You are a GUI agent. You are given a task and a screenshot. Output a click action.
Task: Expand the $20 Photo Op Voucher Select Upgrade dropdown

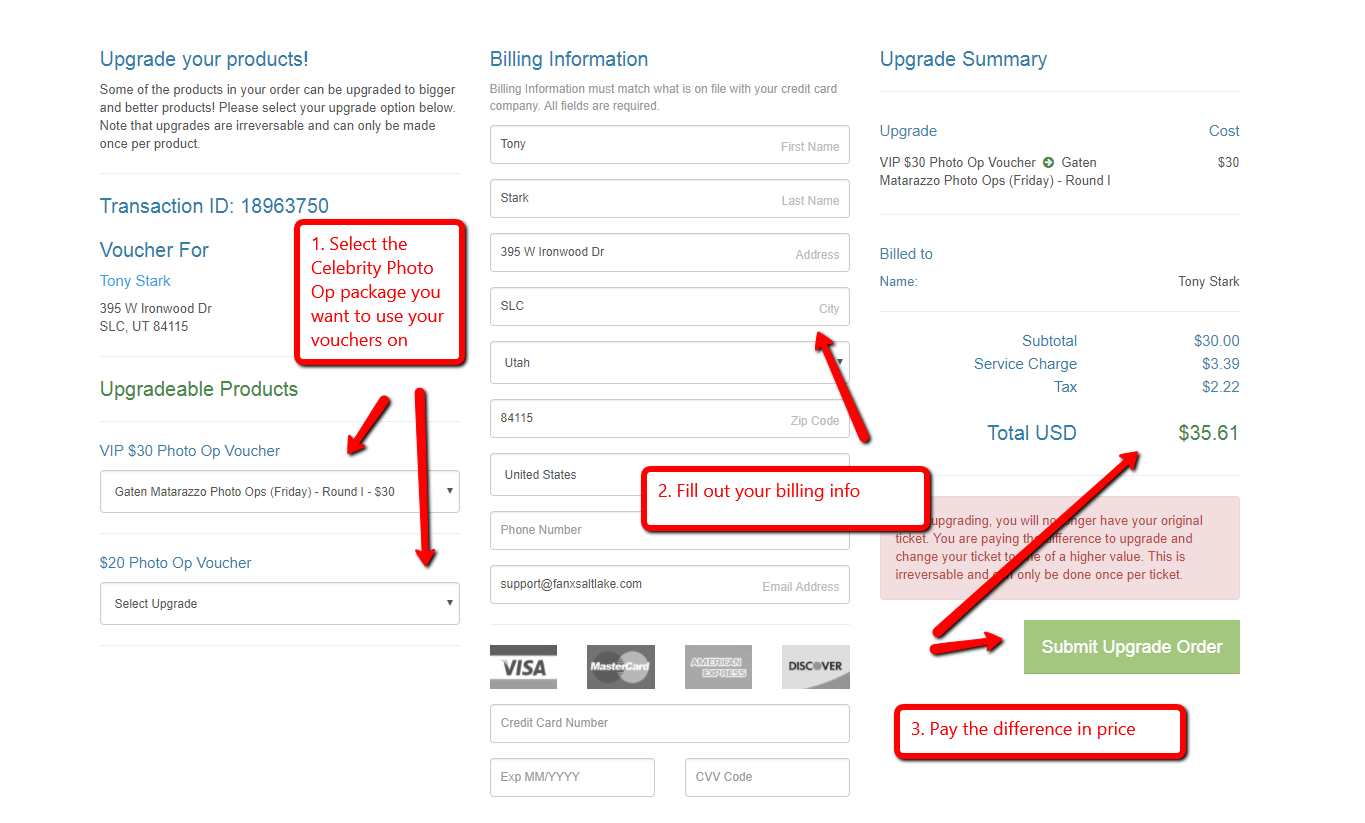tap(279, 604)
